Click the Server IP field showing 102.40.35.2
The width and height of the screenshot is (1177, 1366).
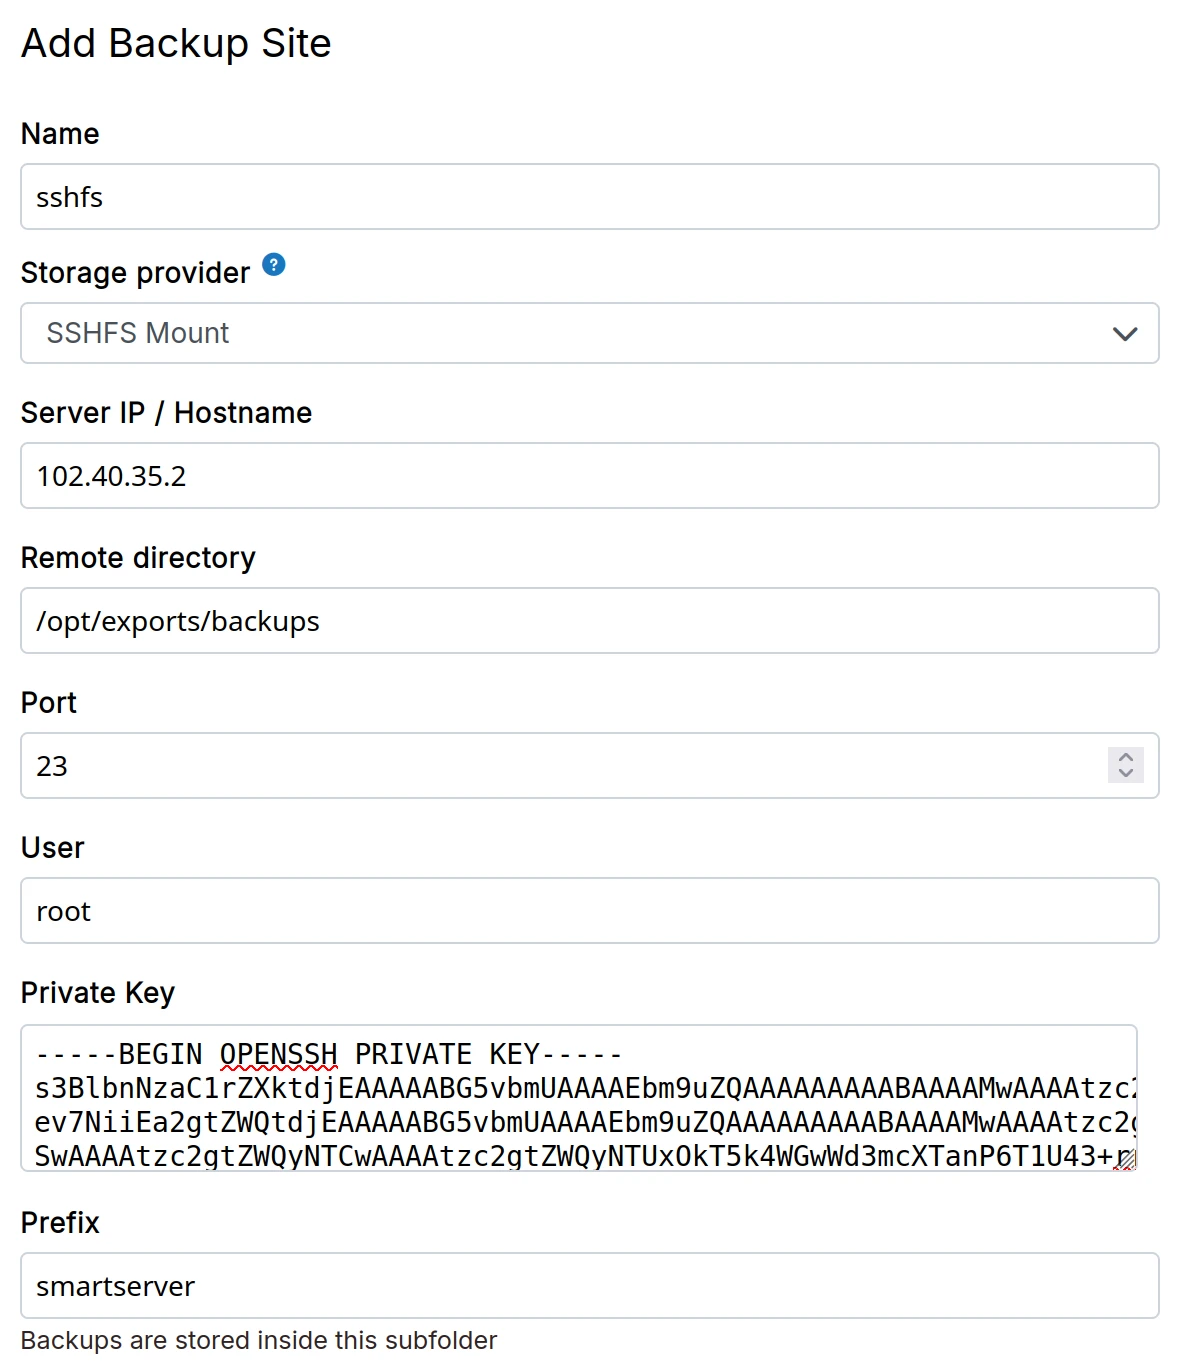[x=589, y=476]
